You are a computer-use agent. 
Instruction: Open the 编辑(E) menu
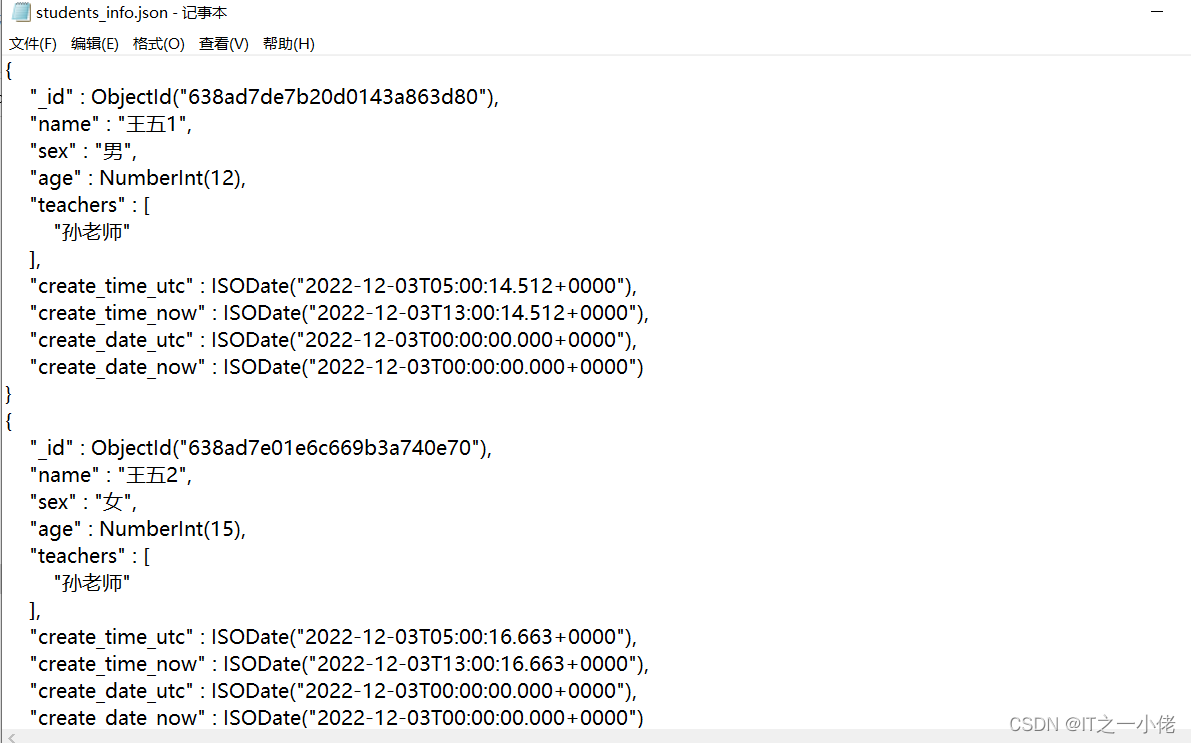point(95,44)
